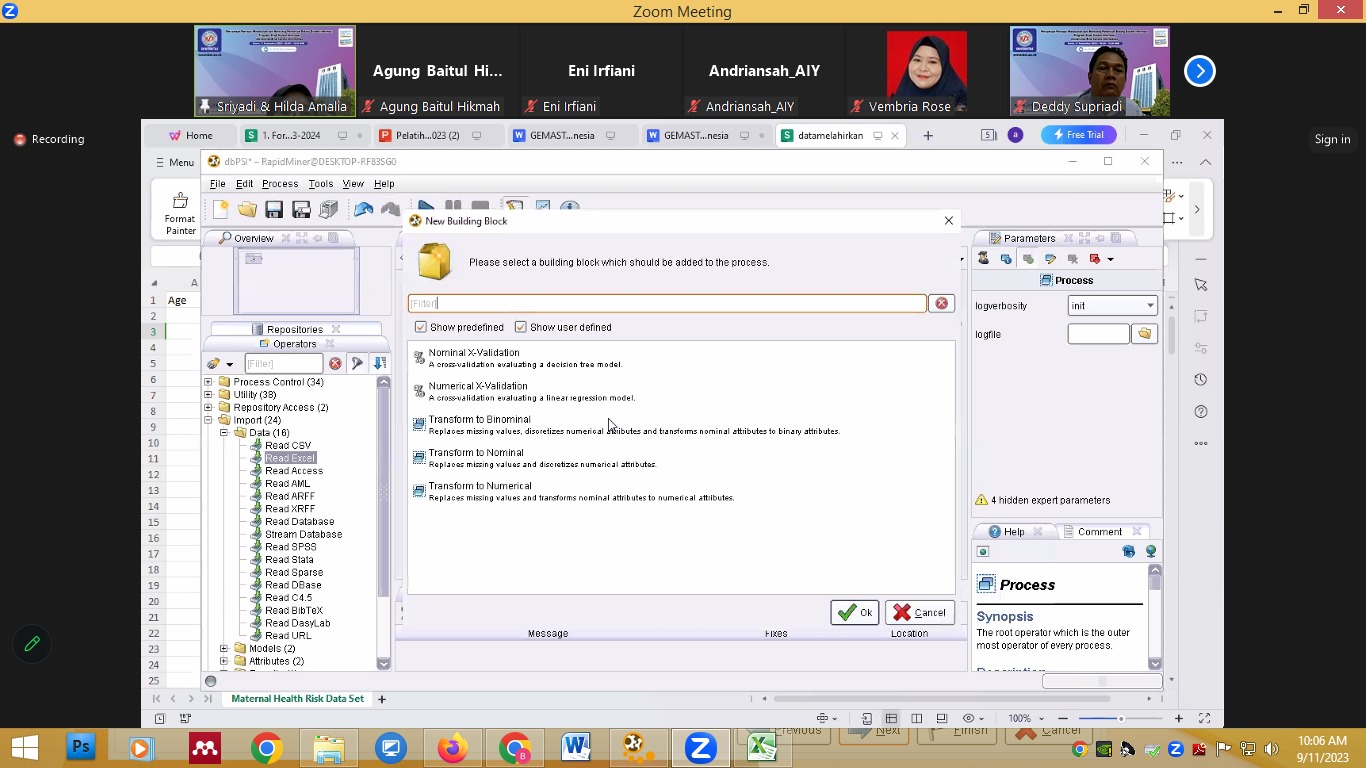Image resolution: width=1366 pixels, height=768 pixels.
Task: Expand the Utility (38) folder
Action: [x=208, y=395]
